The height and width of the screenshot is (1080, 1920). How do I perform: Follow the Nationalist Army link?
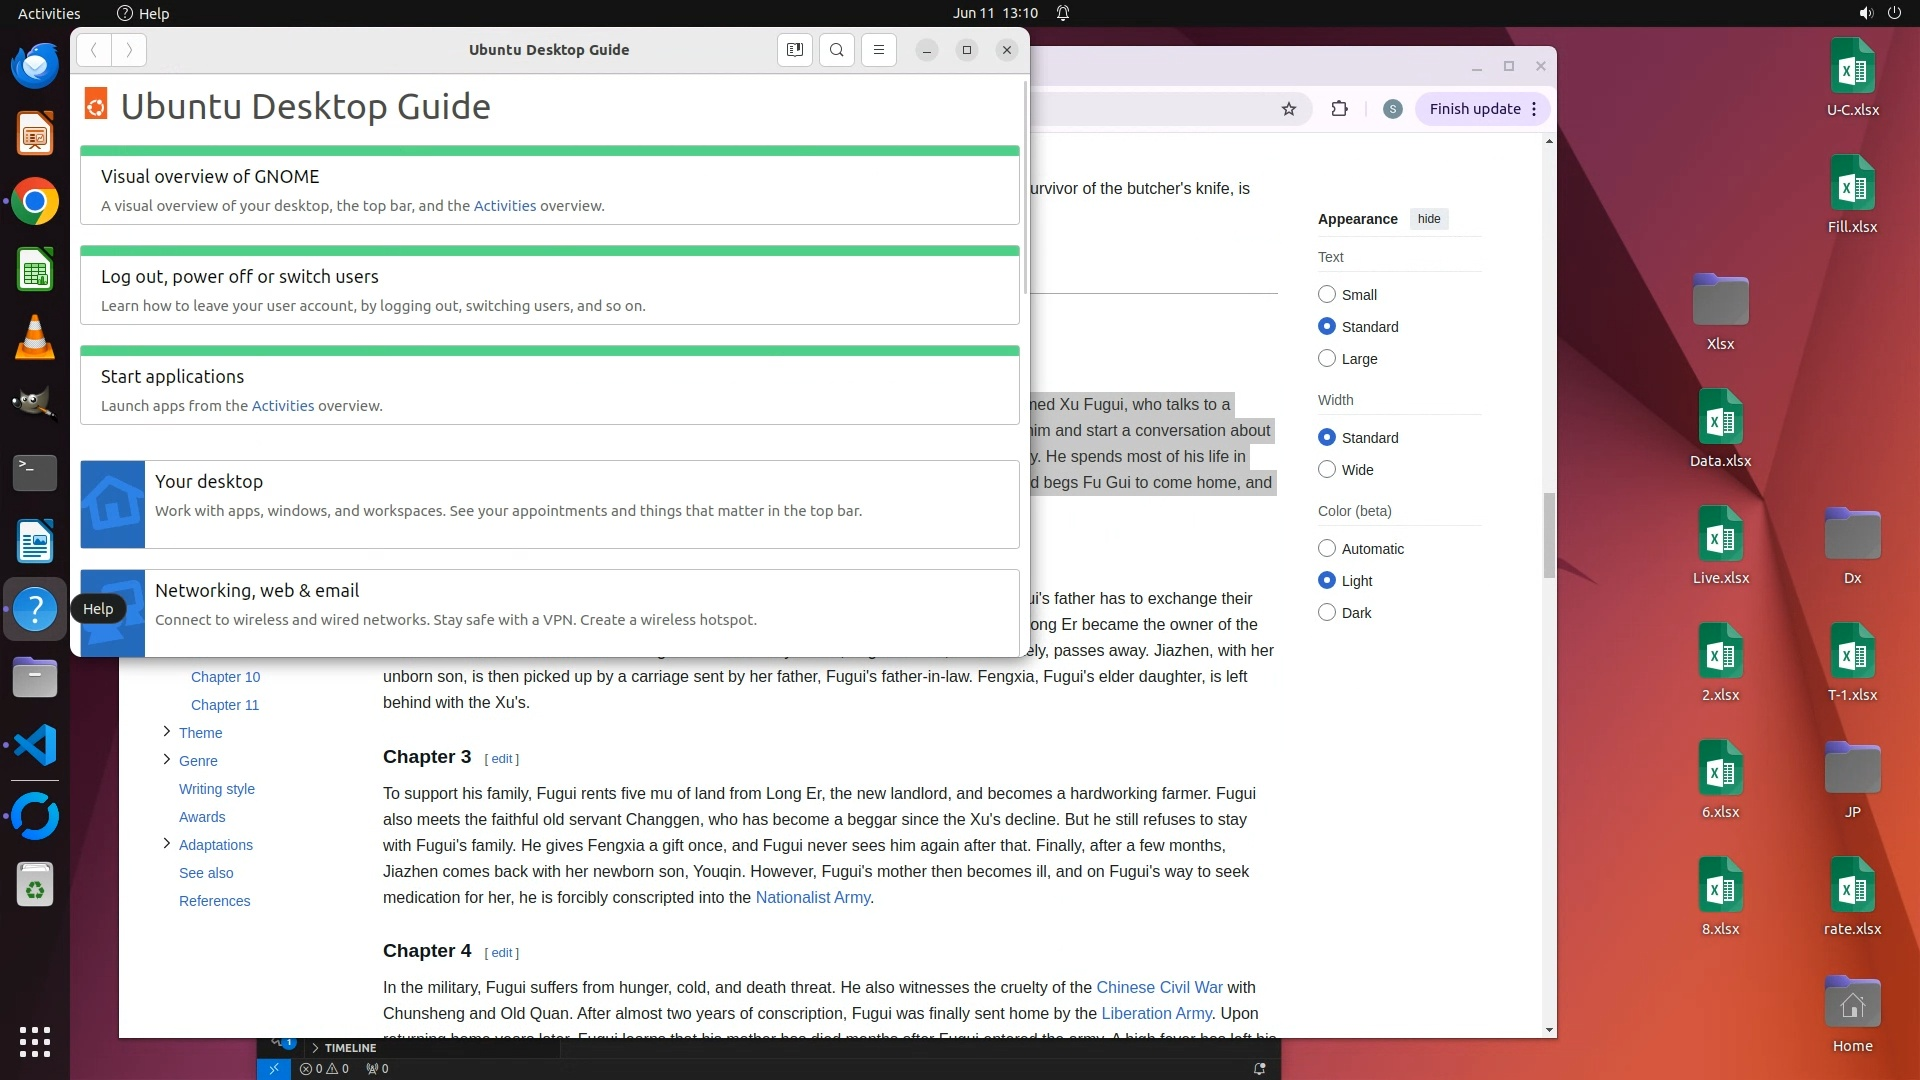pyautogui.click(x=813, y=897)
